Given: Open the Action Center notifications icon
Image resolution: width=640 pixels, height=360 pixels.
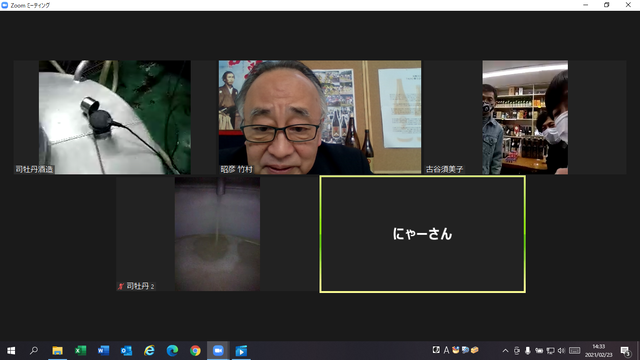Looking at the screenshot, I should 626,351.
